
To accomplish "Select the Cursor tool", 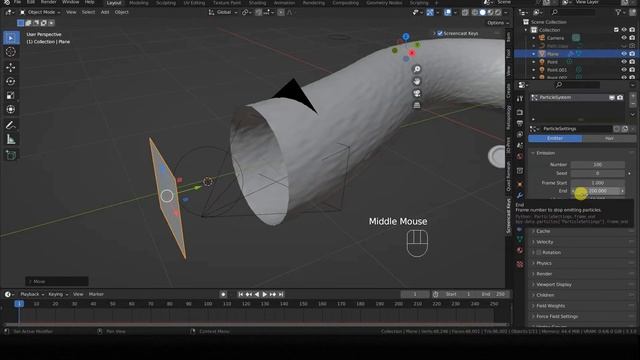I will point(11,52).
